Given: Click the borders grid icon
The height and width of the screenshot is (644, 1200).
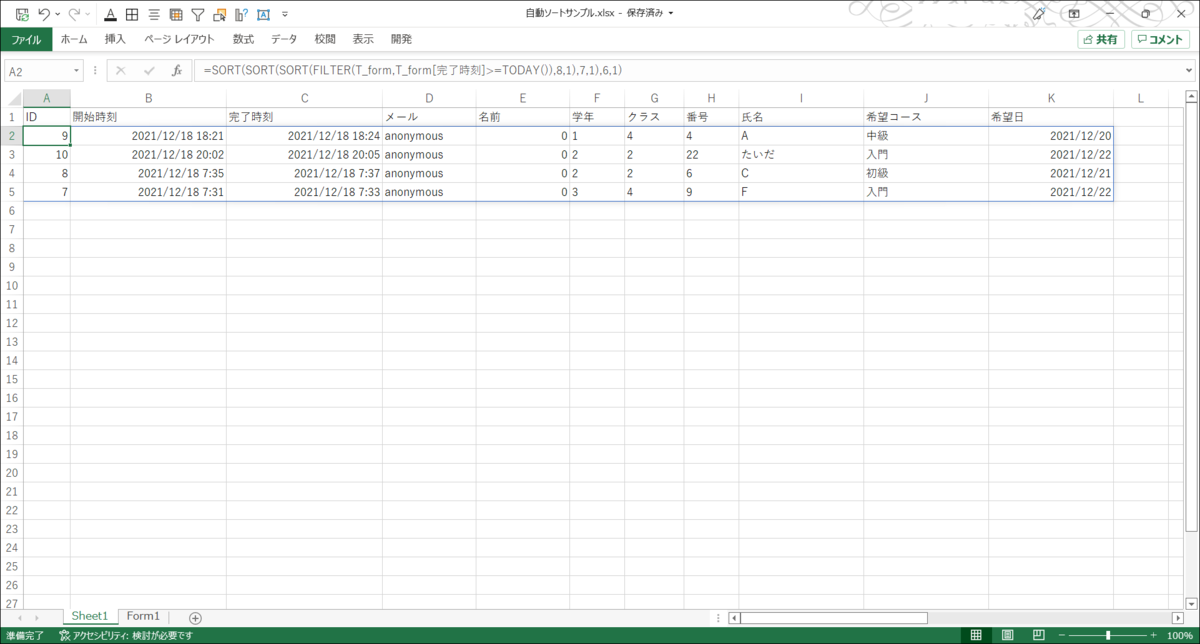Looking at the screenshot, I should (x=131, y=14).
